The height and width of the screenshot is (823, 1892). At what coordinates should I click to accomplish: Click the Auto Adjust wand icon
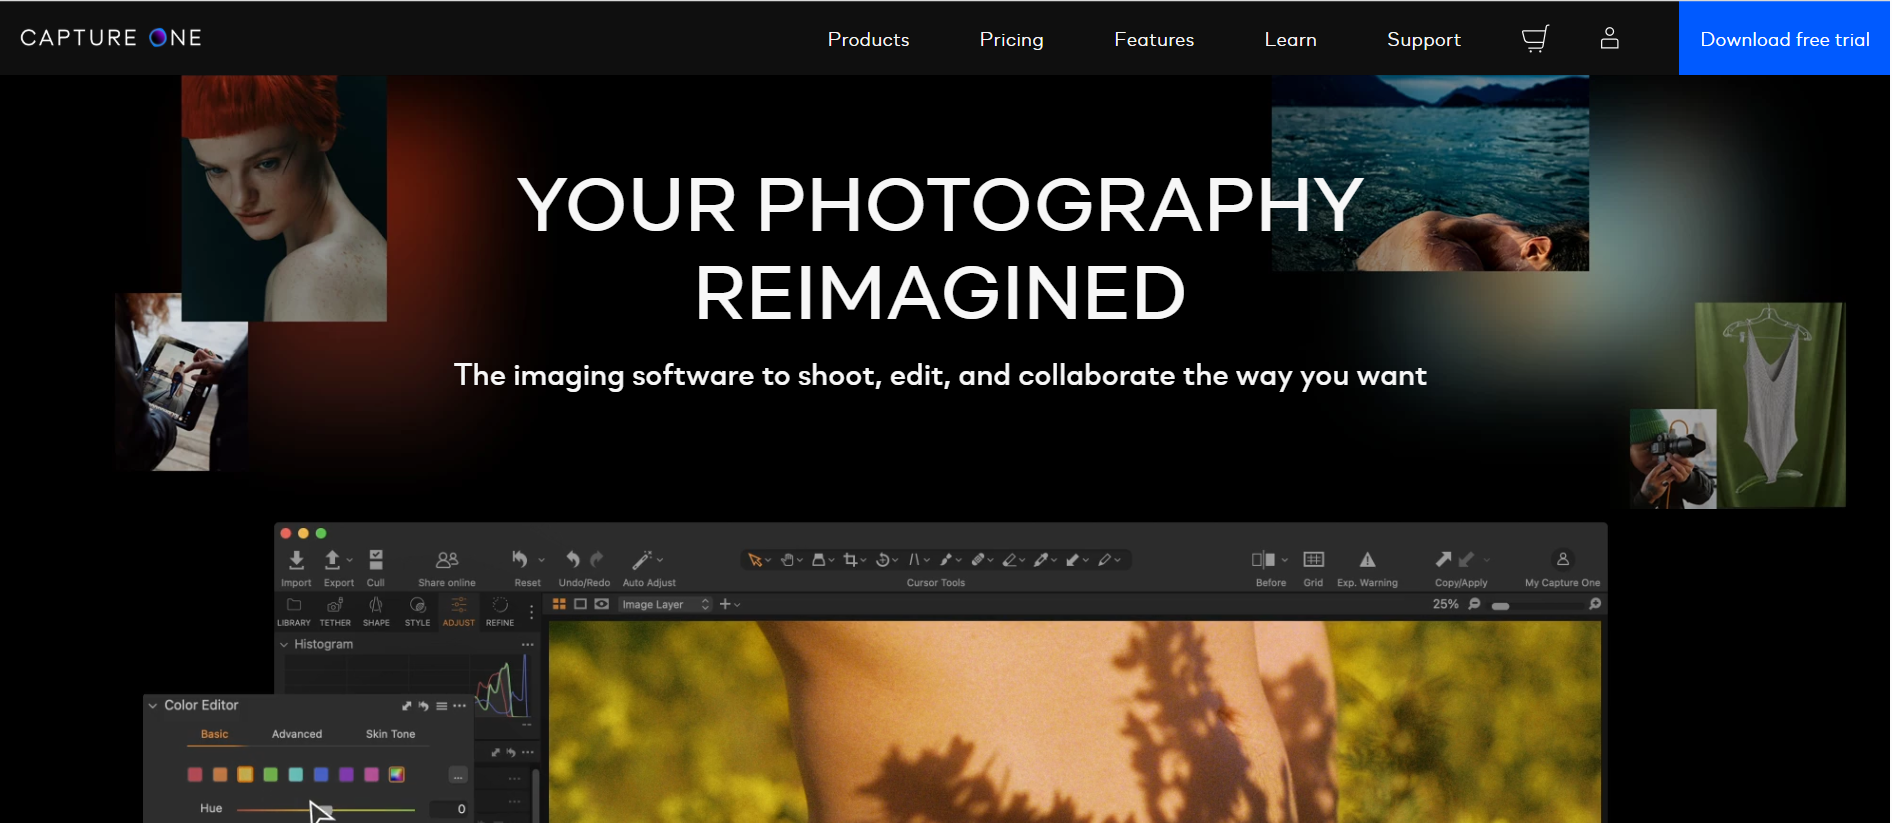coord(642,560)
